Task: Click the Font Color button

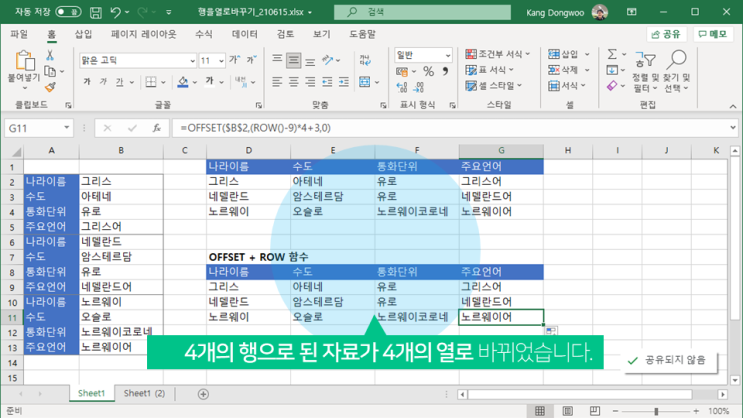Action: point(209,82)
